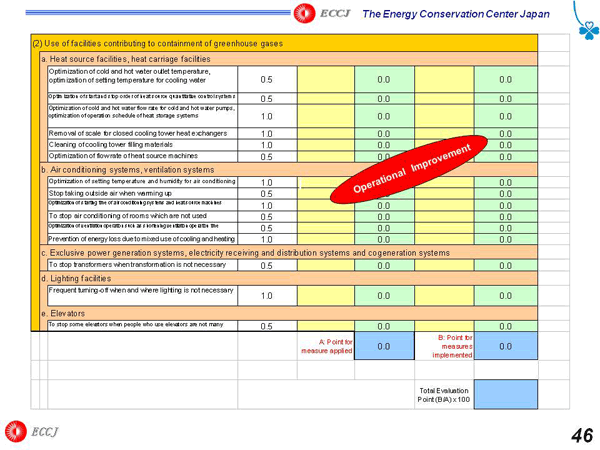Viewport: 600px width, 450px height.
Task: Select 'Frequent turning-off when and where lighting' cell
Action: click(142, 295)
